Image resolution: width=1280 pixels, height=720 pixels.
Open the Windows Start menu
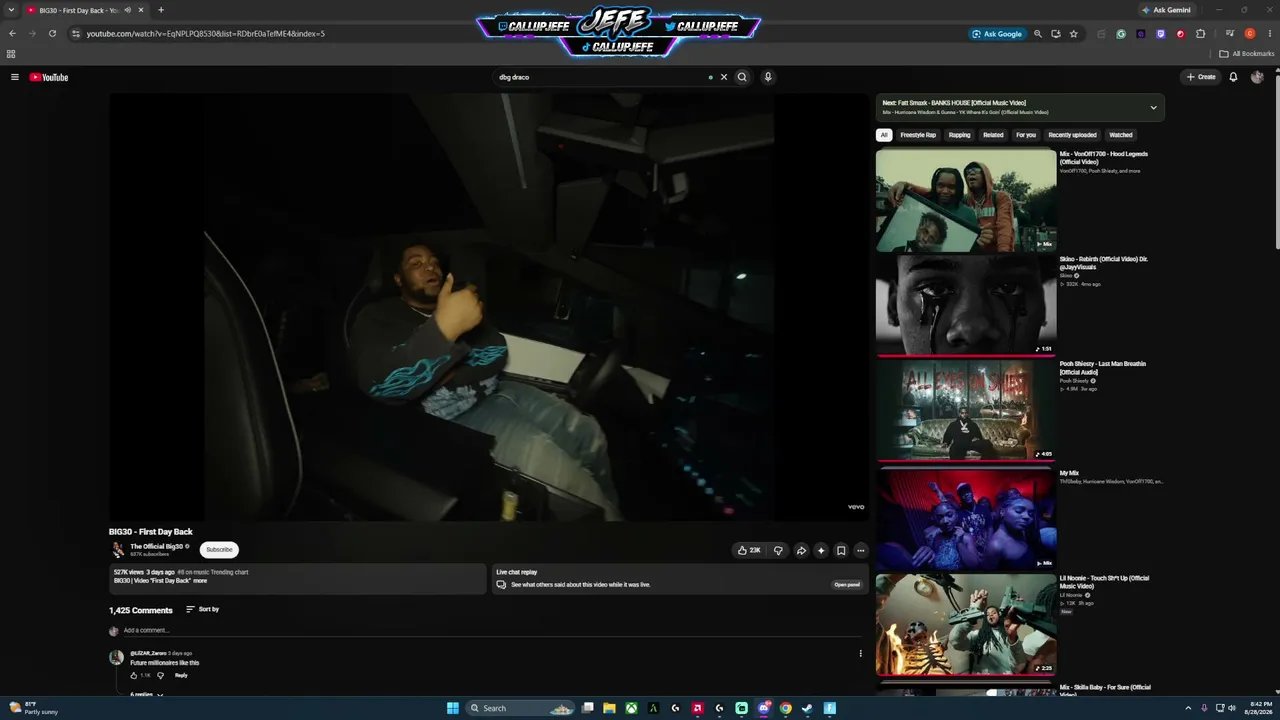tap(453, 708)
